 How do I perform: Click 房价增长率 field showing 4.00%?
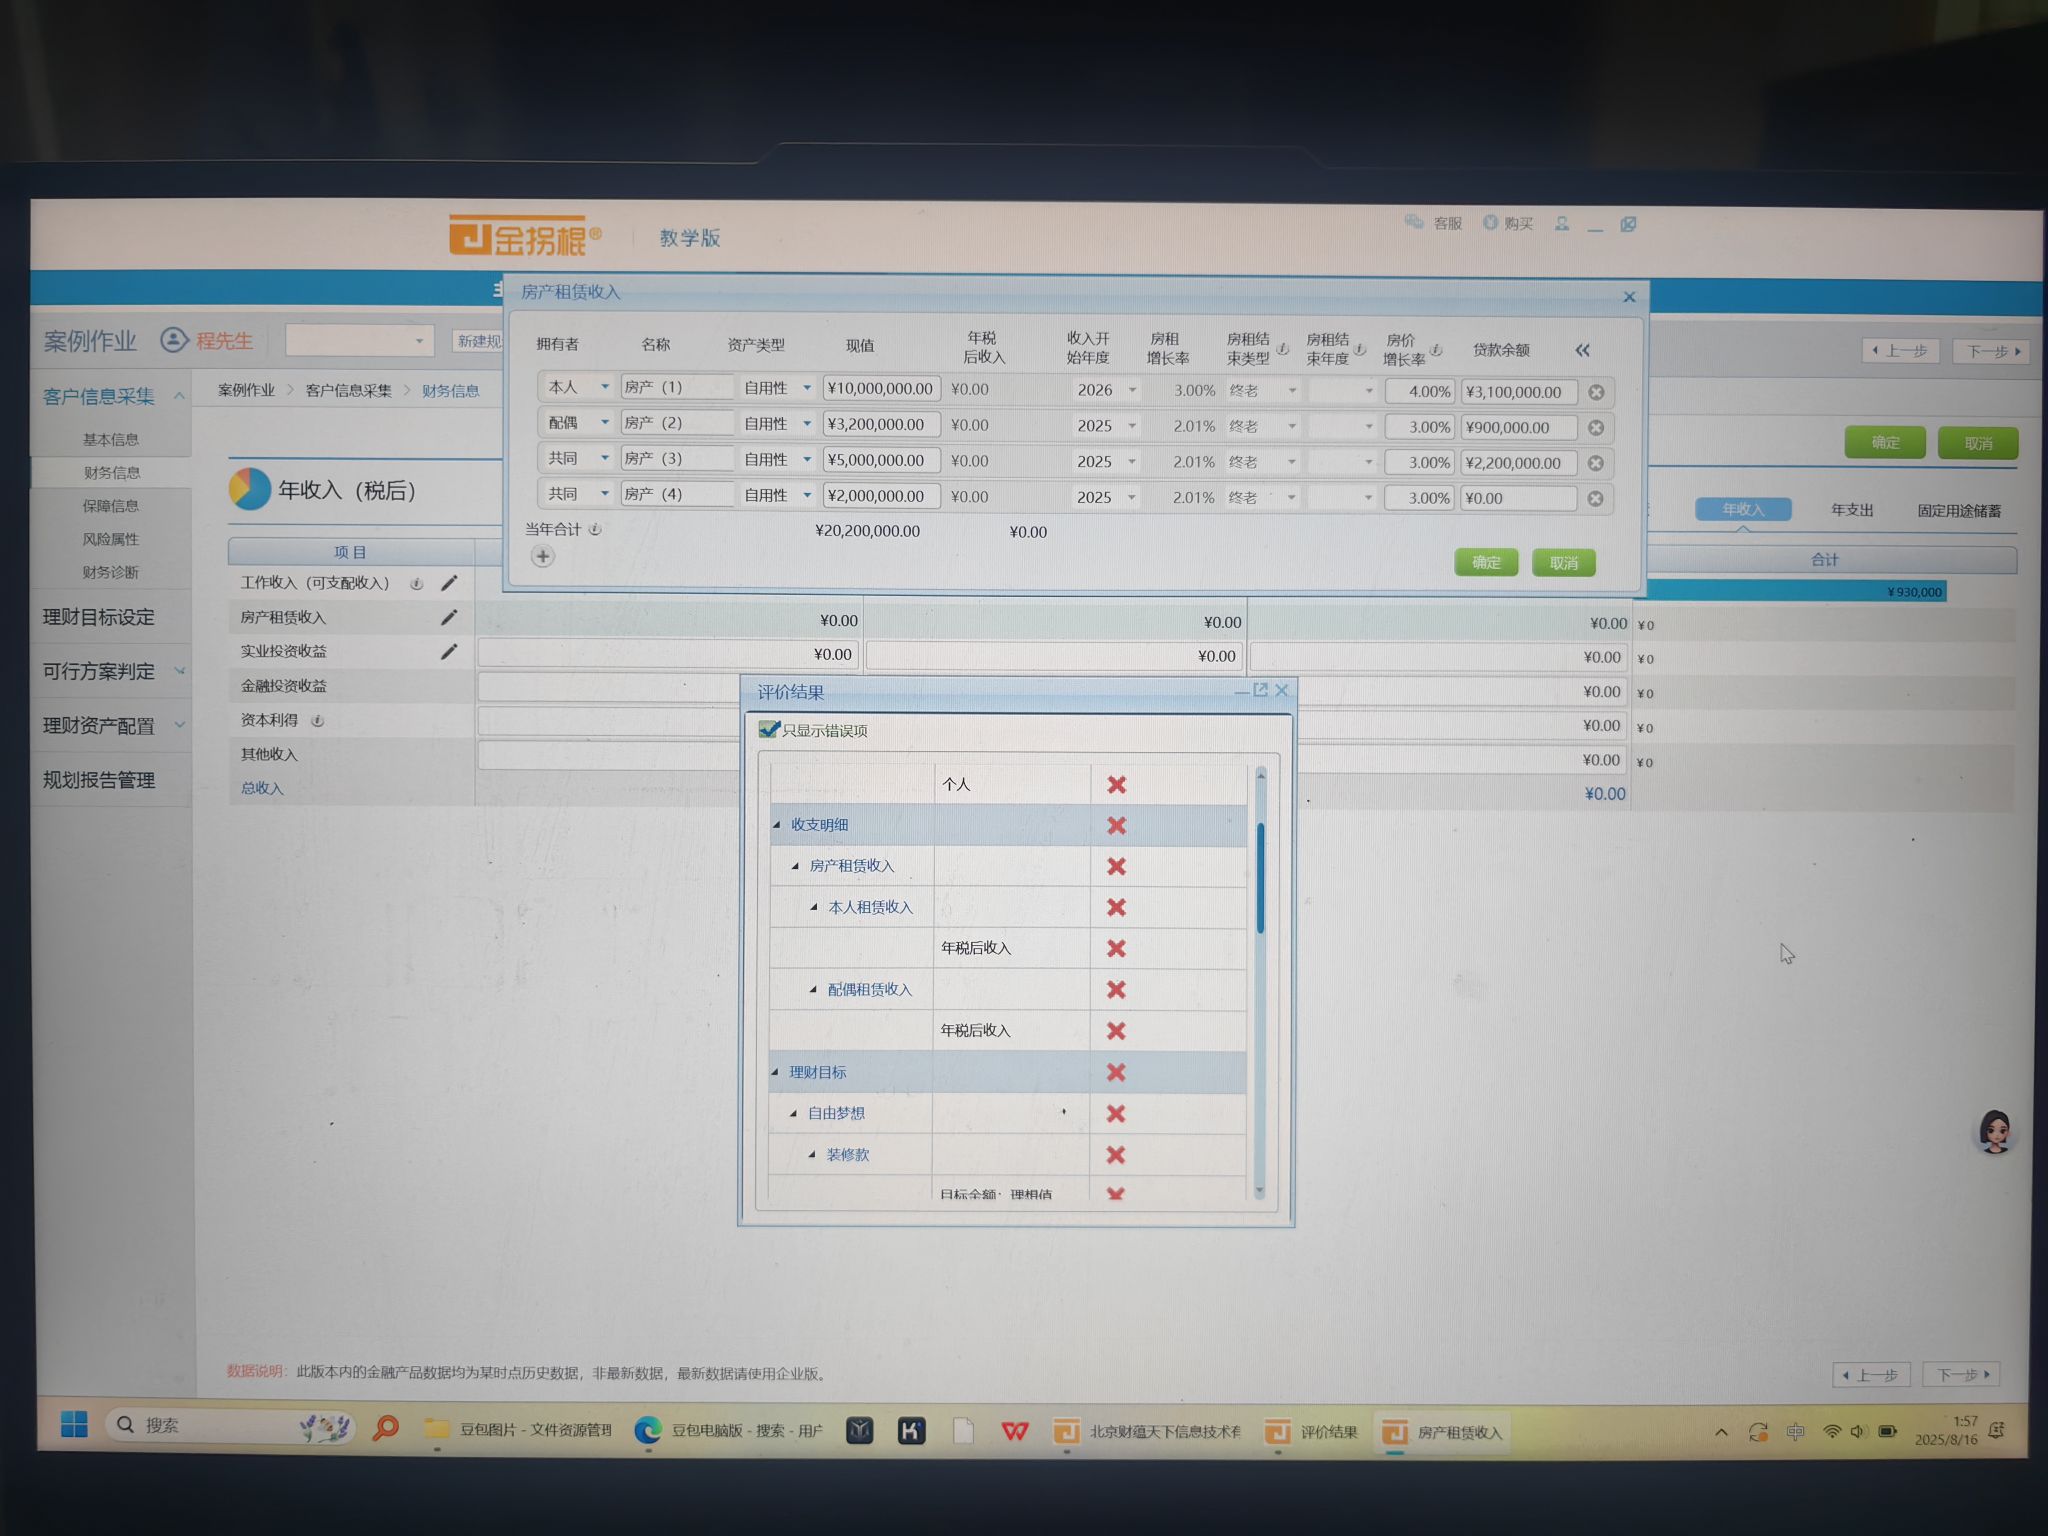coord(1419,392)
